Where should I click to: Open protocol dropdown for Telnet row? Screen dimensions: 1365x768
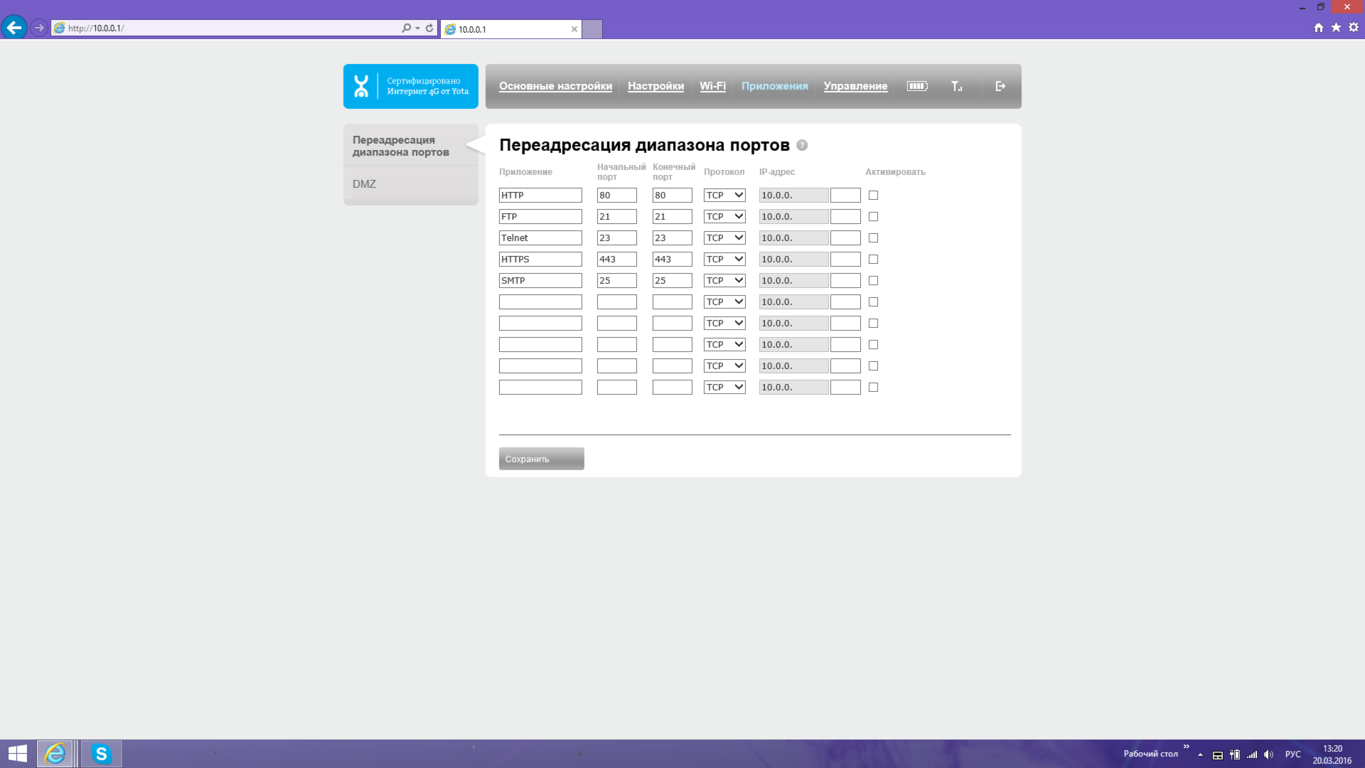click(724, 238)
